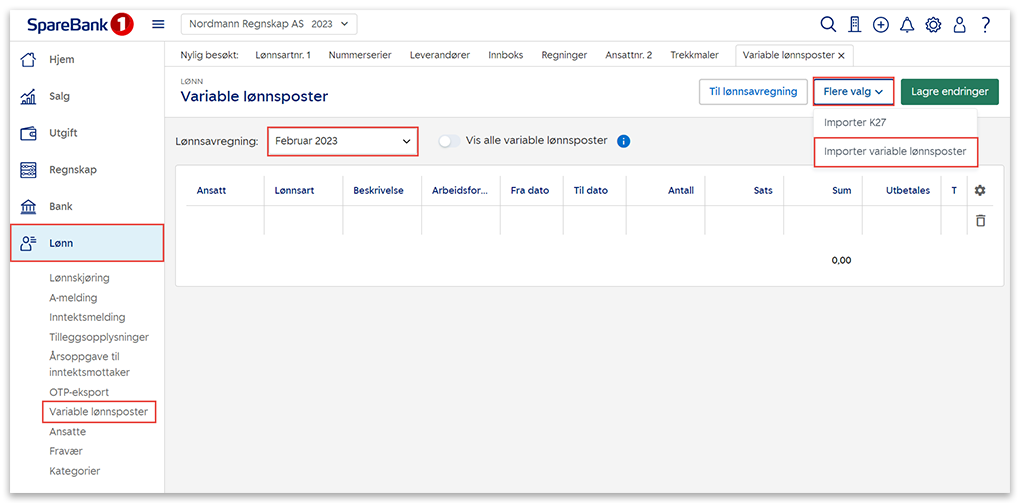Click the search magnifier icon
The width and height of the screenshot is (1020, 503).
[828, 25]
